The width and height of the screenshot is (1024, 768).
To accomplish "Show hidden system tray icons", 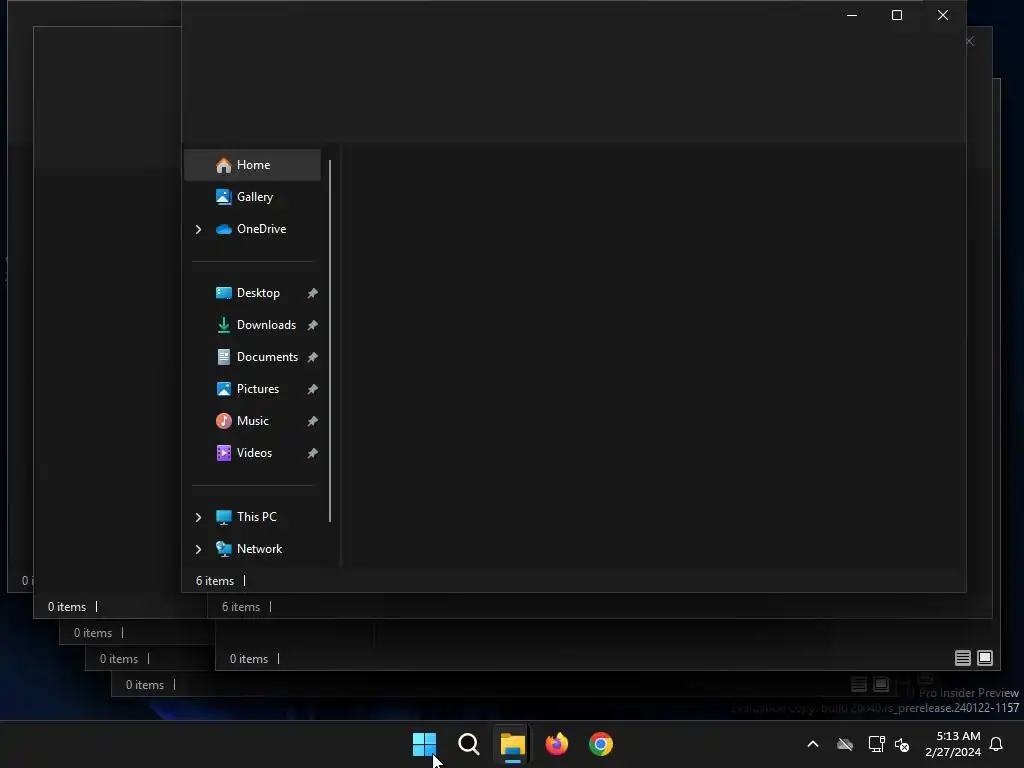I will tap(813, 744).
